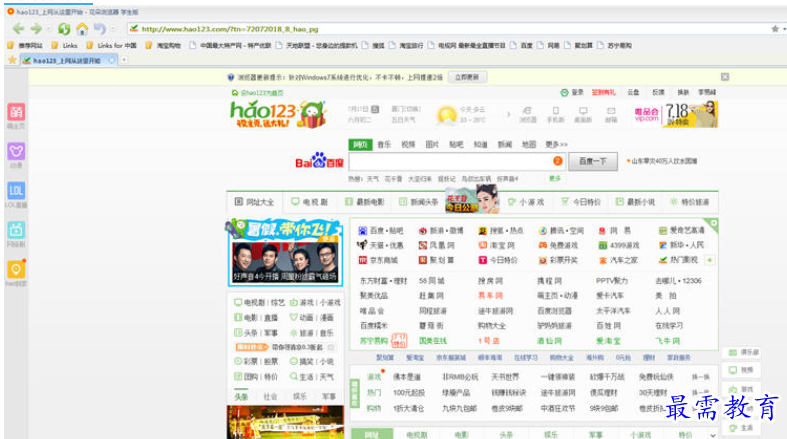
Task: Open the 好声音 promo banner thumbnail
Action: [x=285, y=261]
